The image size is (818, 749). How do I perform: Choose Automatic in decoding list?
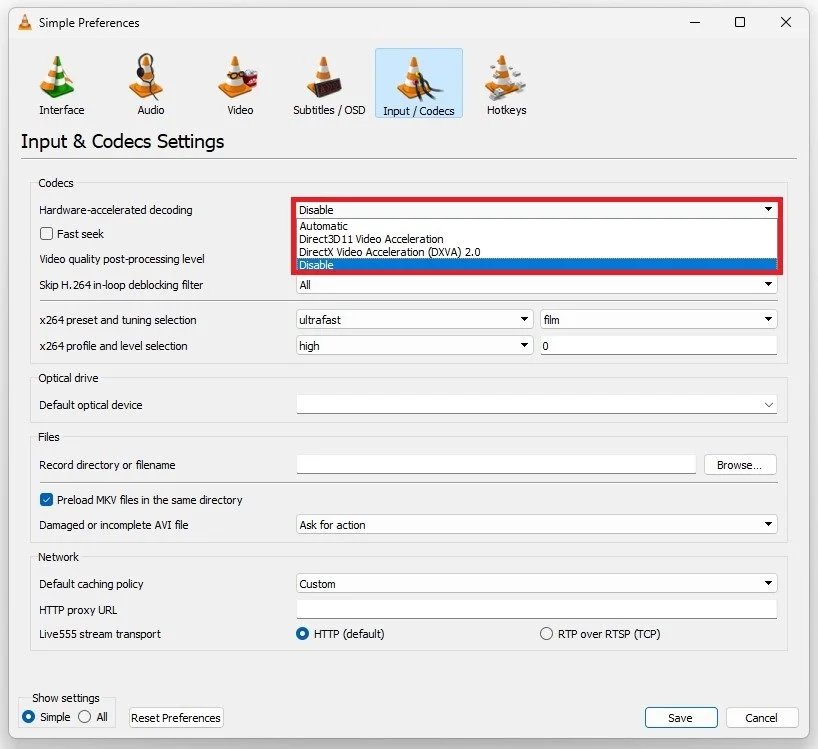pyautogui.click(x=536, y=226)
